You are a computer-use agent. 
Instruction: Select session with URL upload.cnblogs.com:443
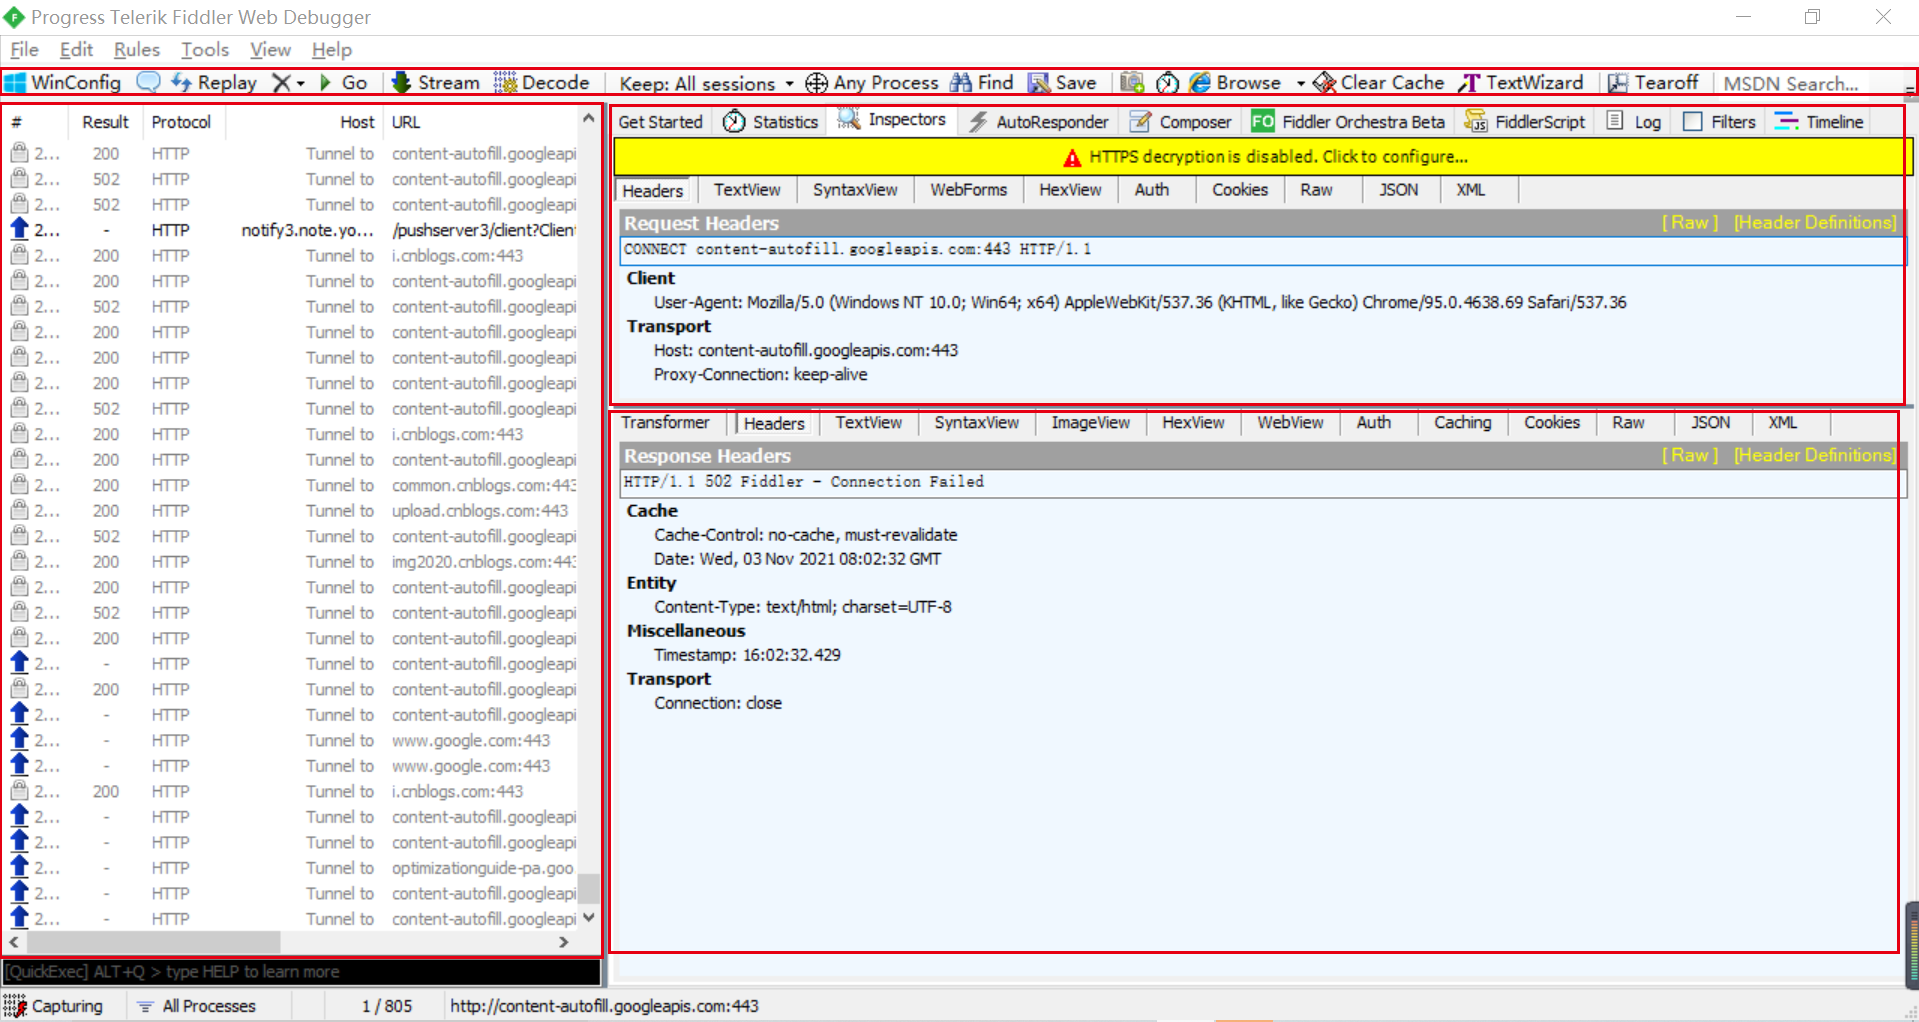pos(293,511)
